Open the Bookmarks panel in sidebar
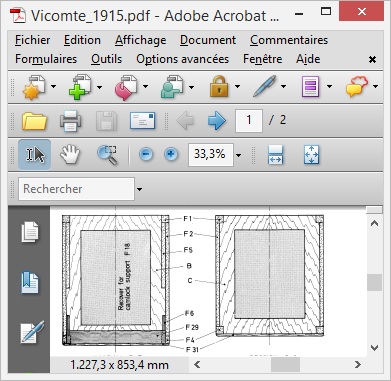Image resolution: width=391 pixels, height=381 pixels. (x=30, y=282)
